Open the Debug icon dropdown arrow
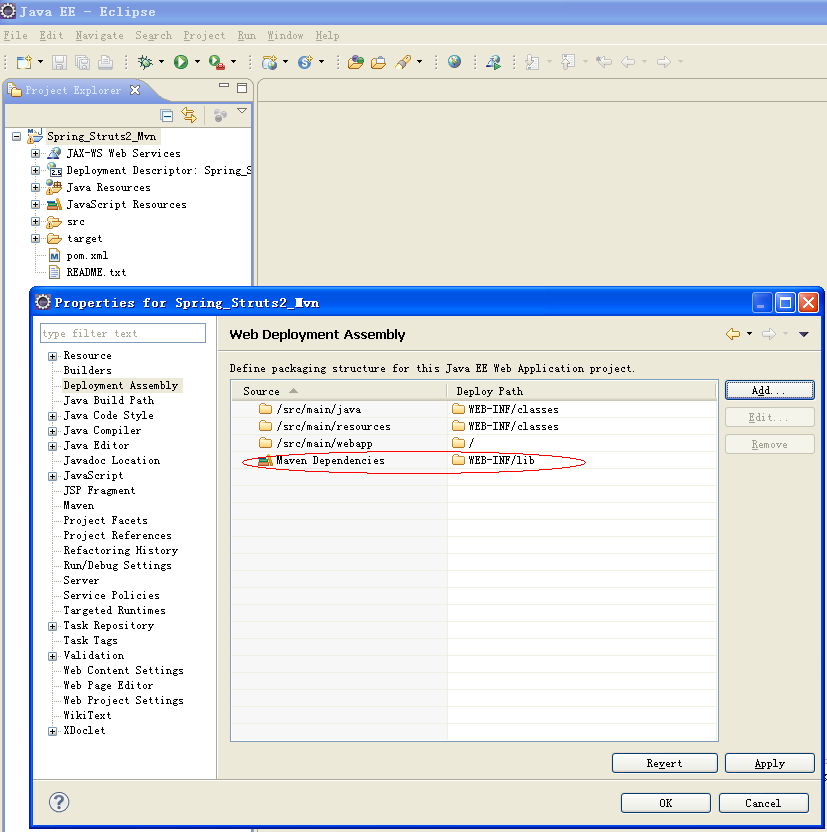The width and height of the screenshot is (827, 832). [161, 62]
